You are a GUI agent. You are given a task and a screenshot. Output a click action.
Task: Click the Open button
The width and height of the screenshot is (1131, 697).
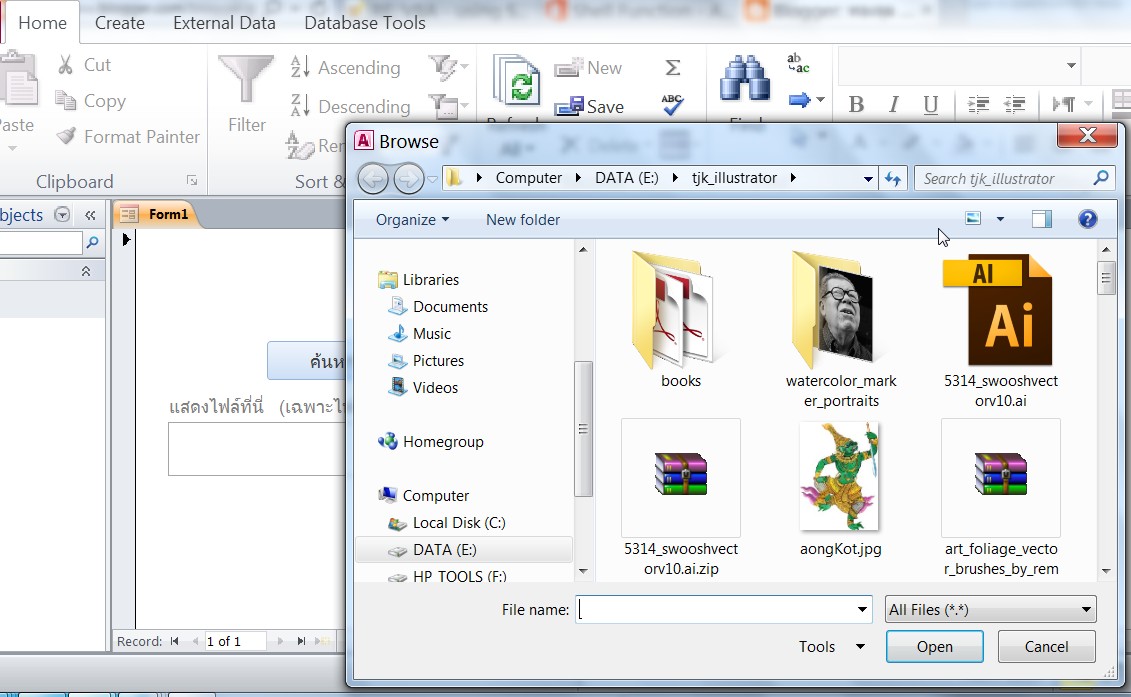coord(934,647)
